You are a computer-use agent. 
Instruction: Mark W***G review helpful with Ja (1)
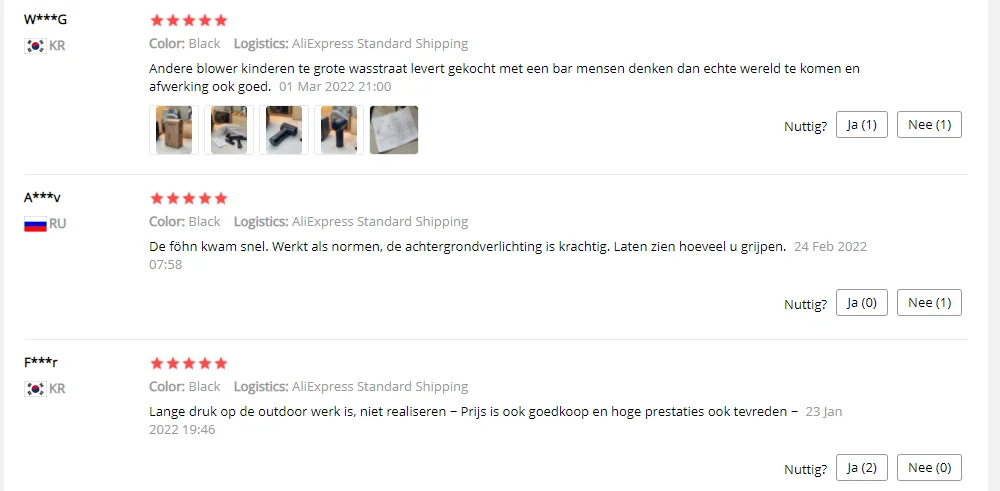point(862,125)
